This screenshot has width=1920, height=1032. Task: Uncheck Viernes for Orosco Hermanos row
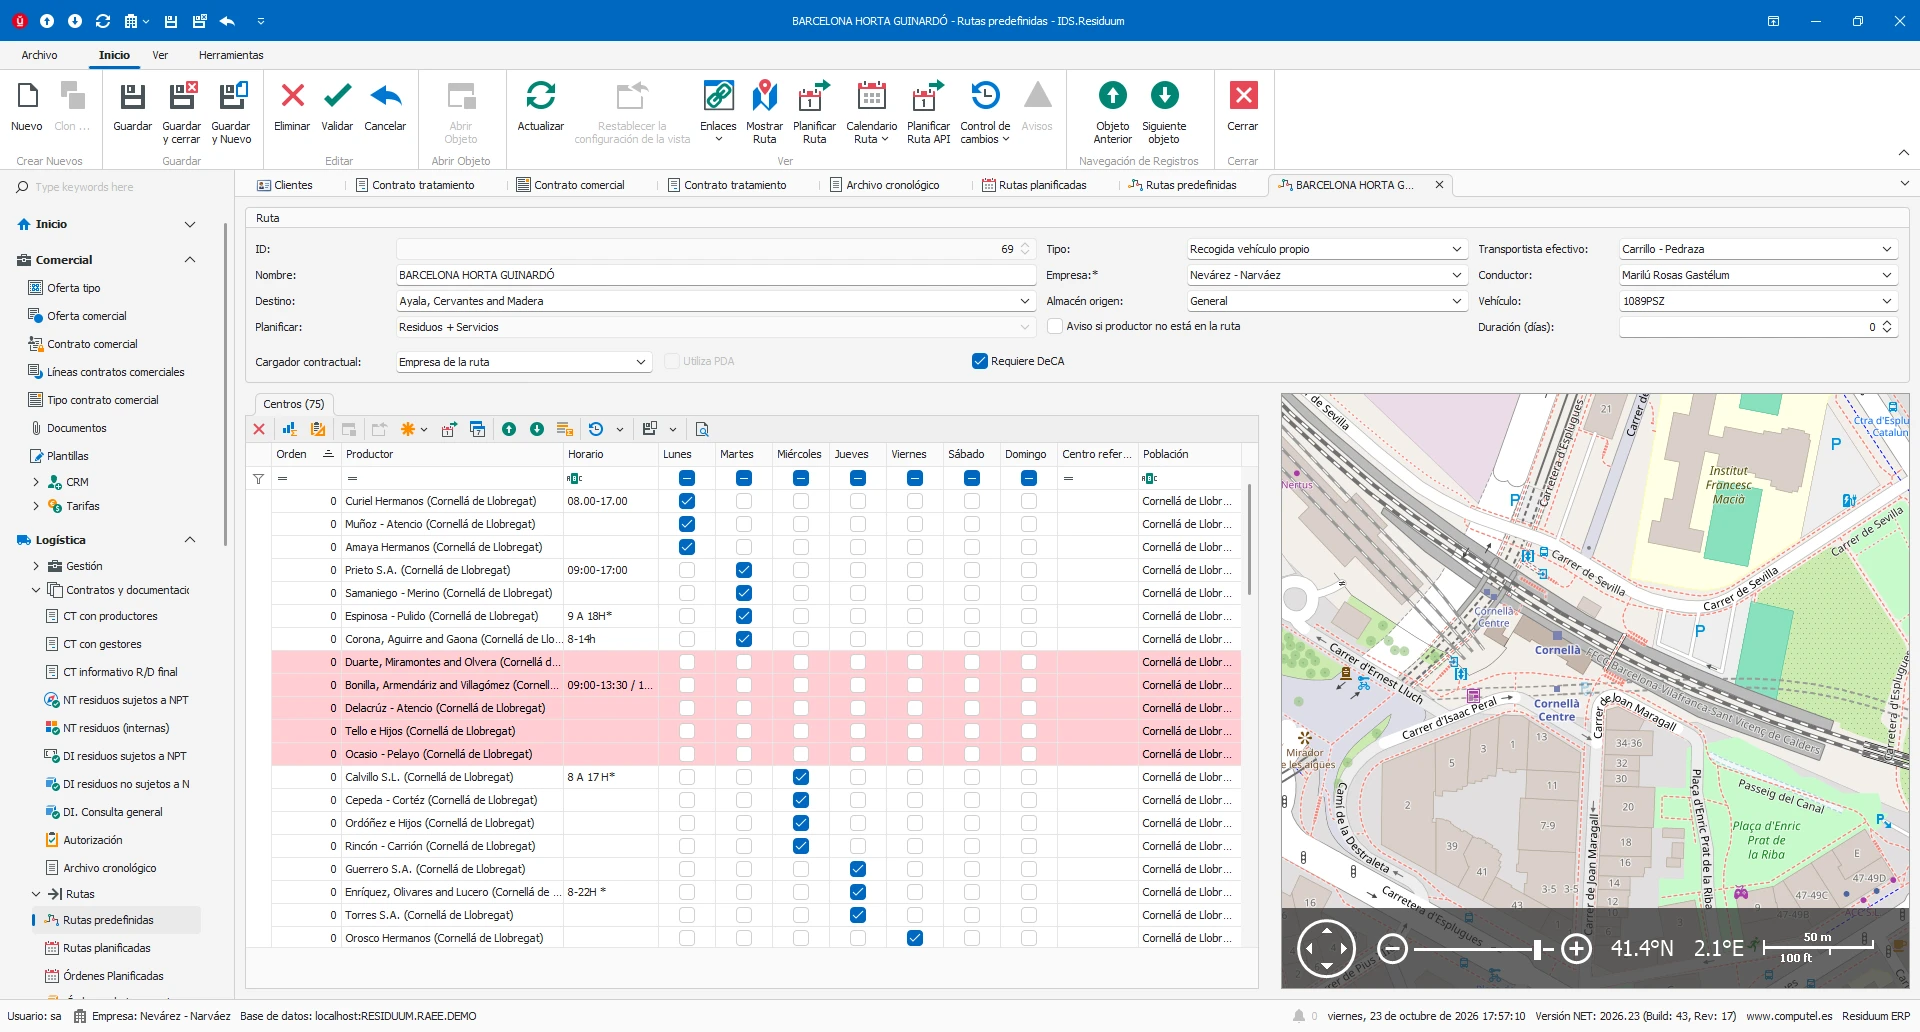915,938
